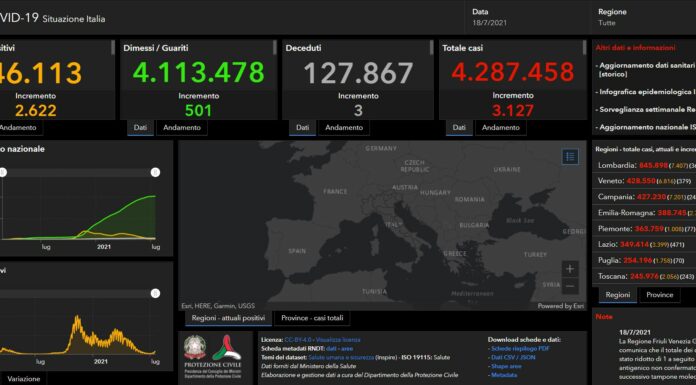This screenshot has width=696, height=385.
Task: Open the Dati CSV / JSON download link
Action: point(513,357)
